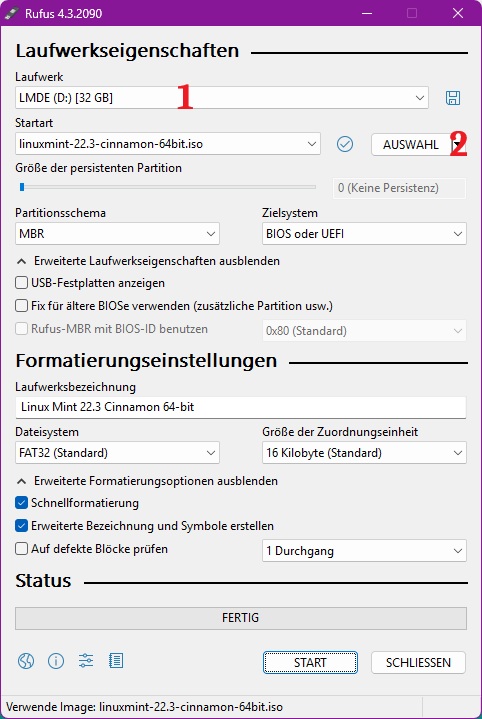The height and width of the screenshot is (719, 482).
Task: Uncheck Schnellformatierung option
Action: point(22,503)
